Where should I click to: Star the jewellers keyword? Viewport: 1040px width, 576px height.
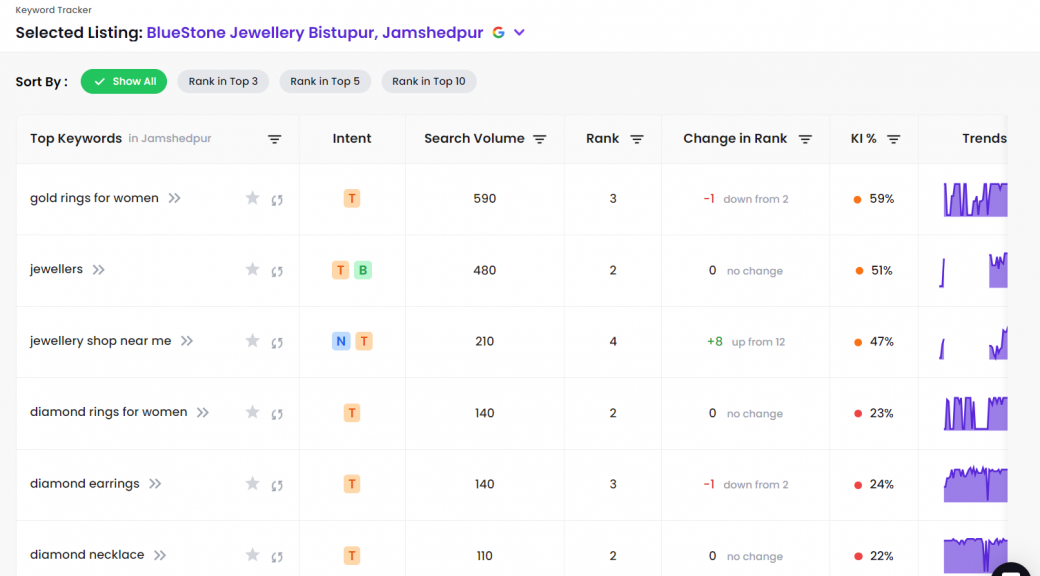tap(252, 269)
